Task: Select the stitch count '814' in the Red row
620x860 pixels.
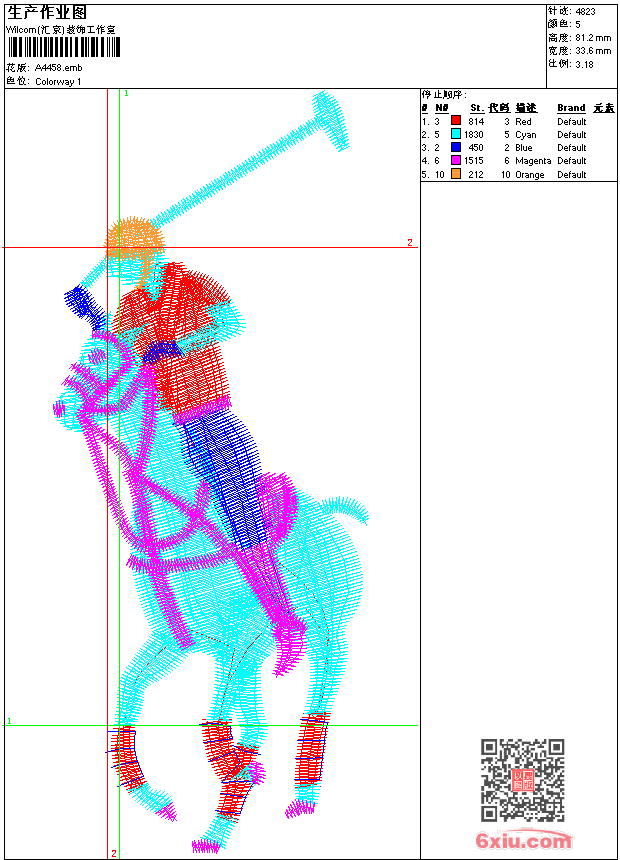Action: point(476,121)
